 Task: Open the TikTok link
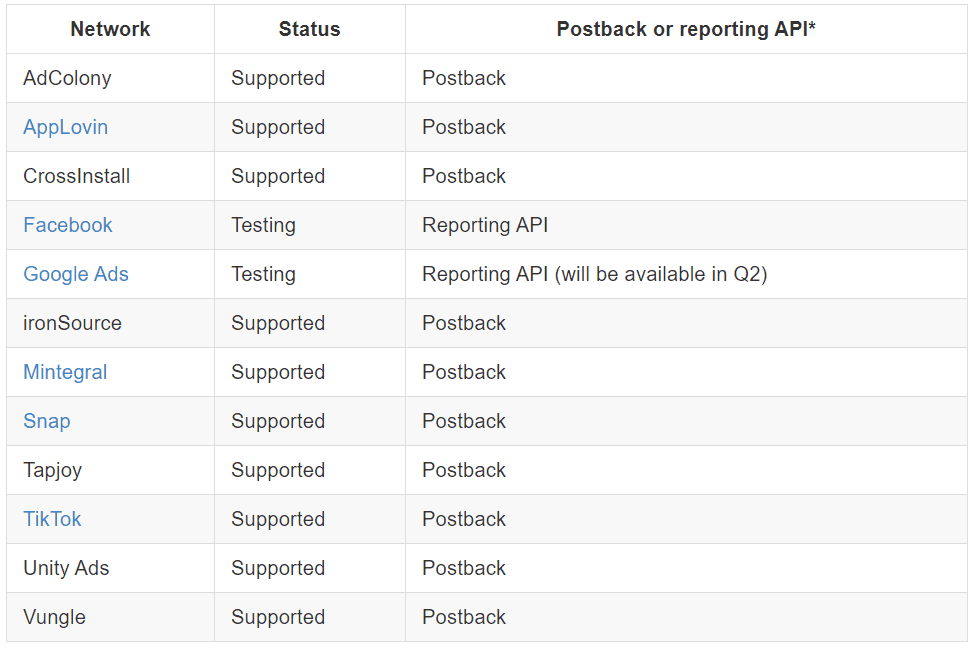tap(52, 519)
